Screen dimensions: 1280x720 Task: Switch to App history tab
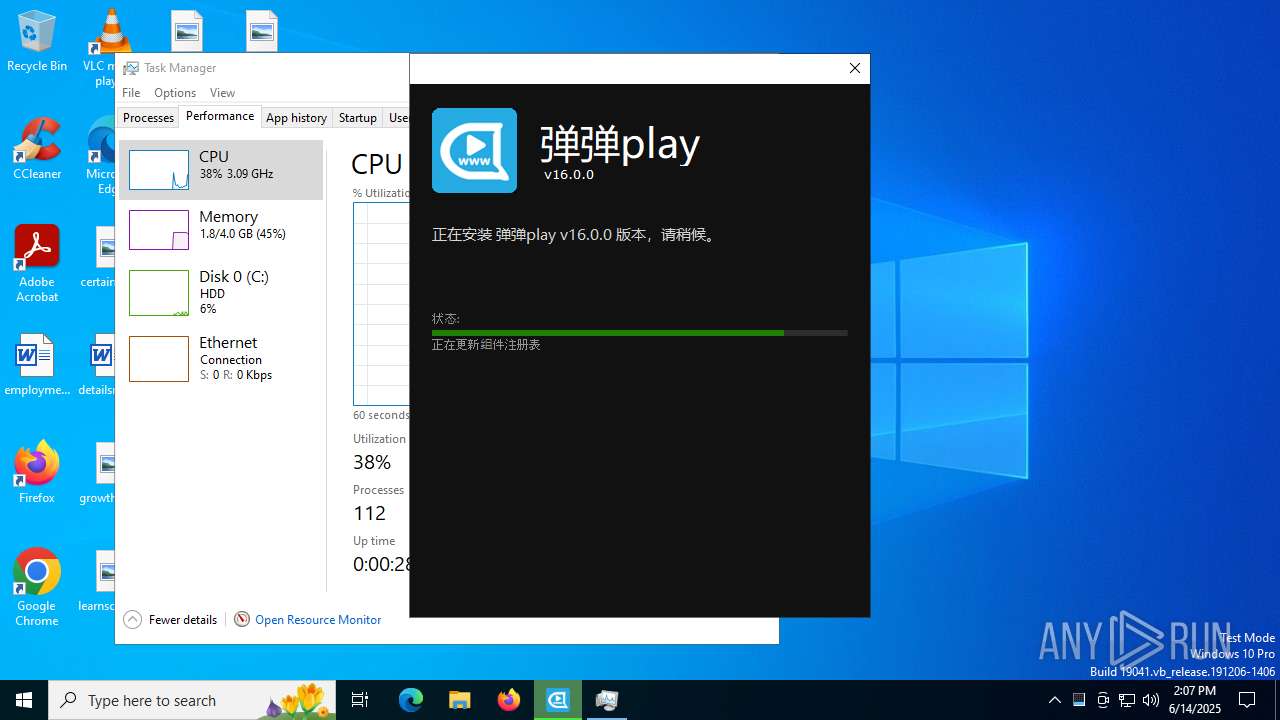pyautogui.click(x=296, y=117)
